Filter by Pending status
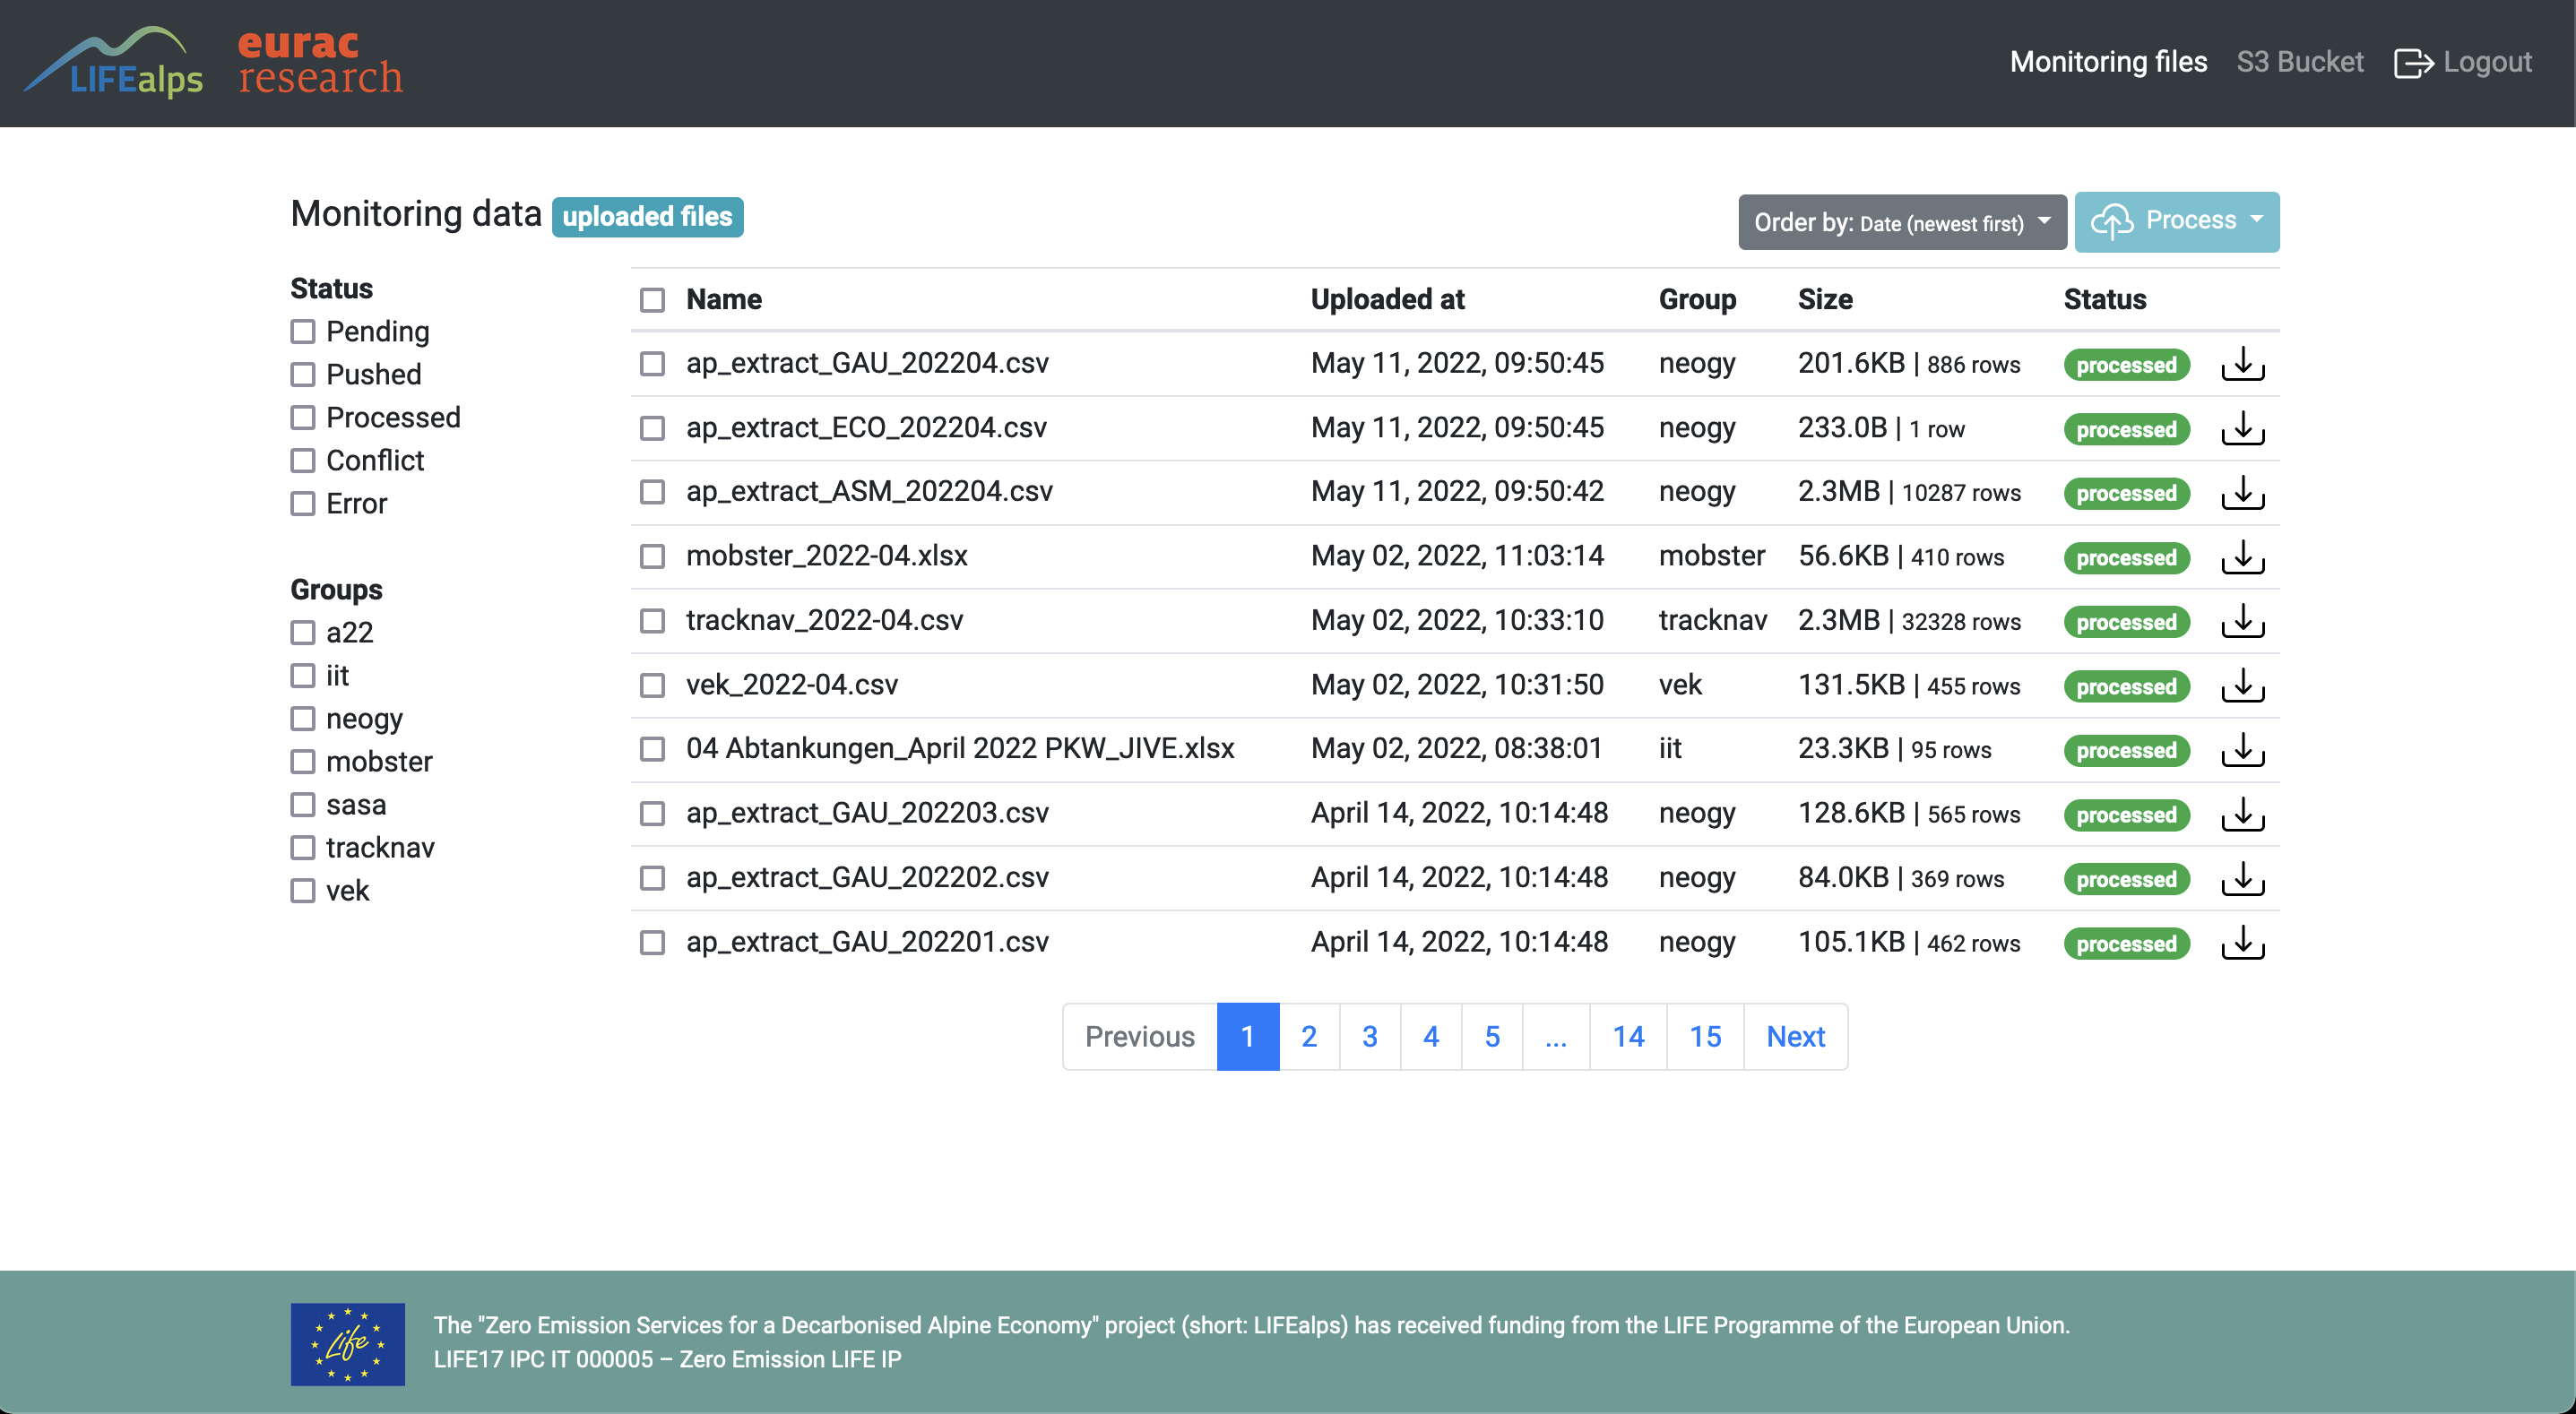Screen dimensions: 2576x1414 tap(303, 331)
